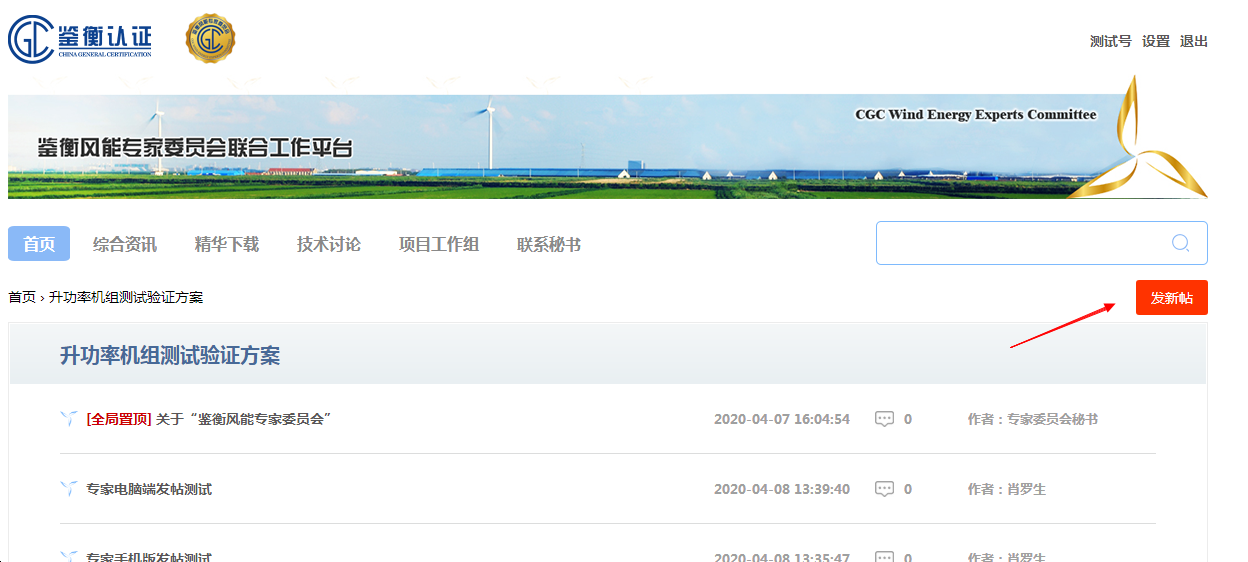Click wind turbine icon beside 专家电脑端发帖测试
The height and width of the screenshot is (562, 1248).
click(69, 489)
